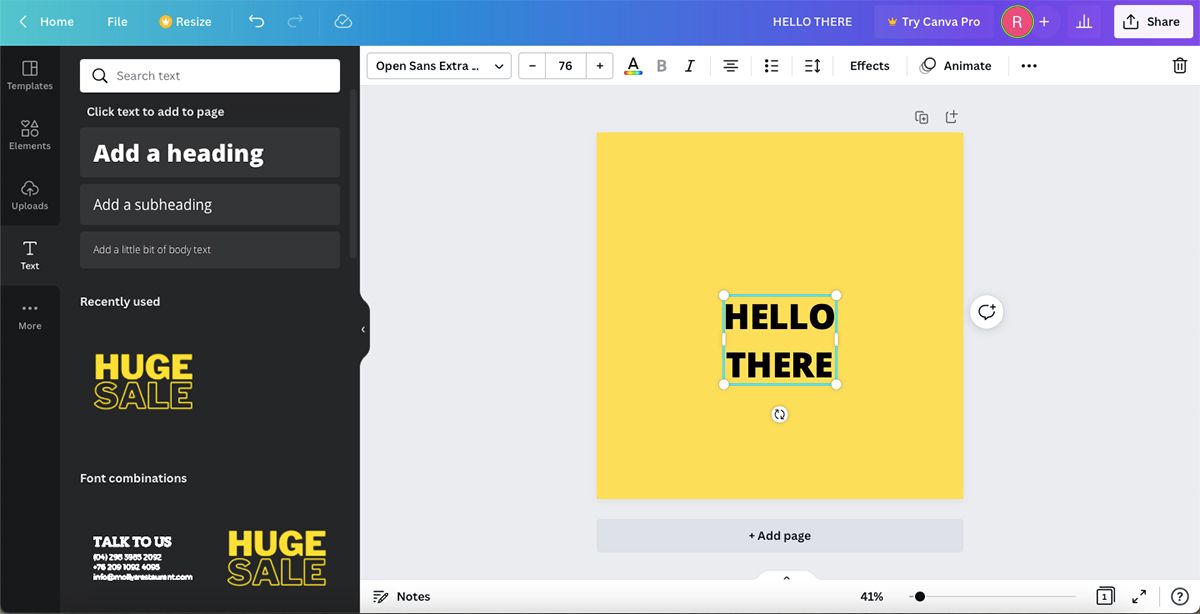Decrease font size with minus button
This screenshot has height=614, width=1200.
point(532,66)
